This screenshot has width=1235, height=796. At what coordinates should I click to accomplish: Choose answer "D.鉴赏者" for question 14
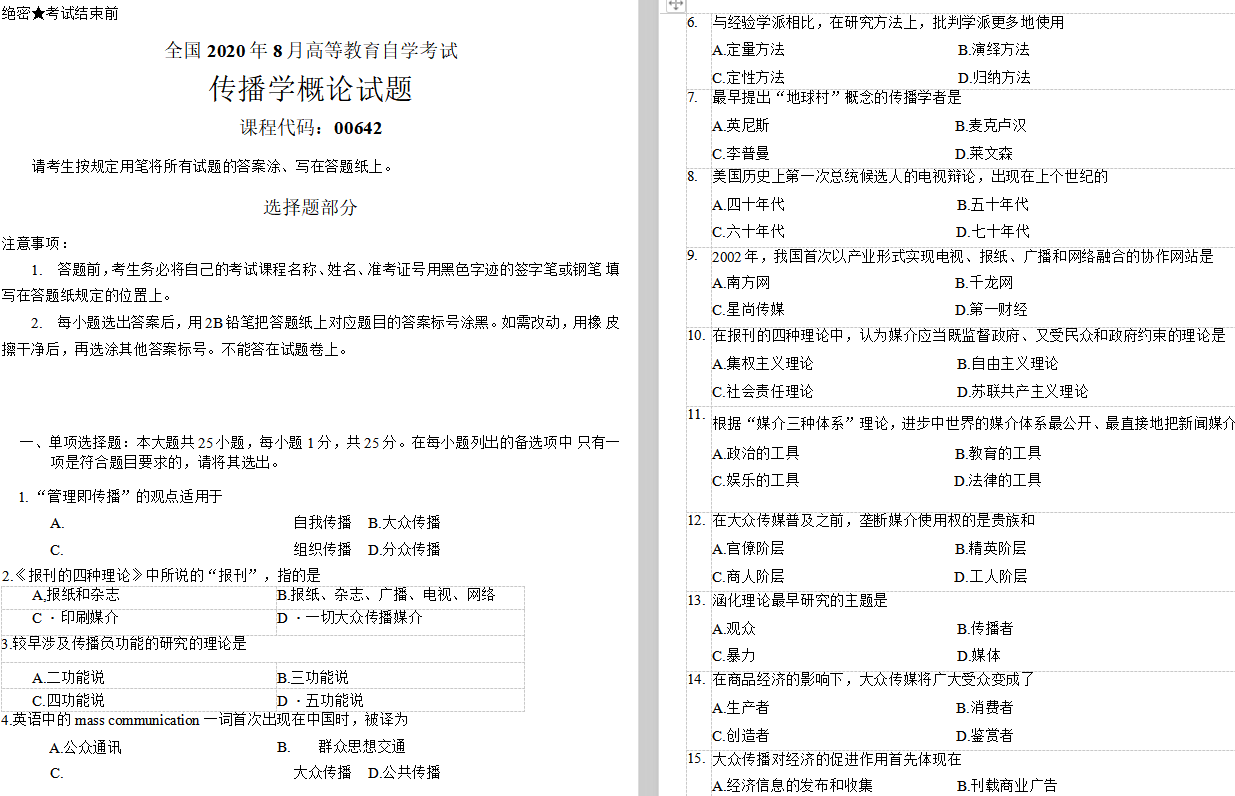[985, 736]
